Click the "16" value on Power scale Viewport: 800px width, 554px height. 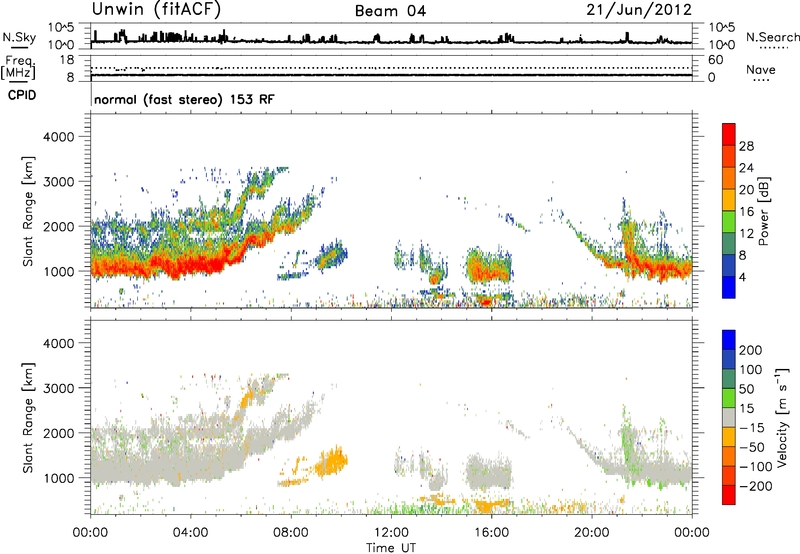[746, 212]
